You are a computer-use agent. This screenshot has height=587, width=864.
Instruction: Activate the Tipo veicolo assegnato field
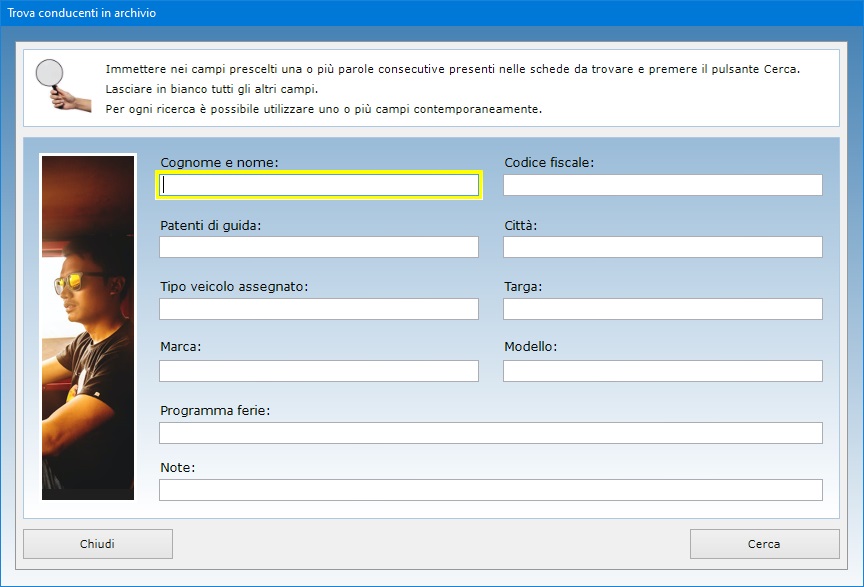click(319, 309)
